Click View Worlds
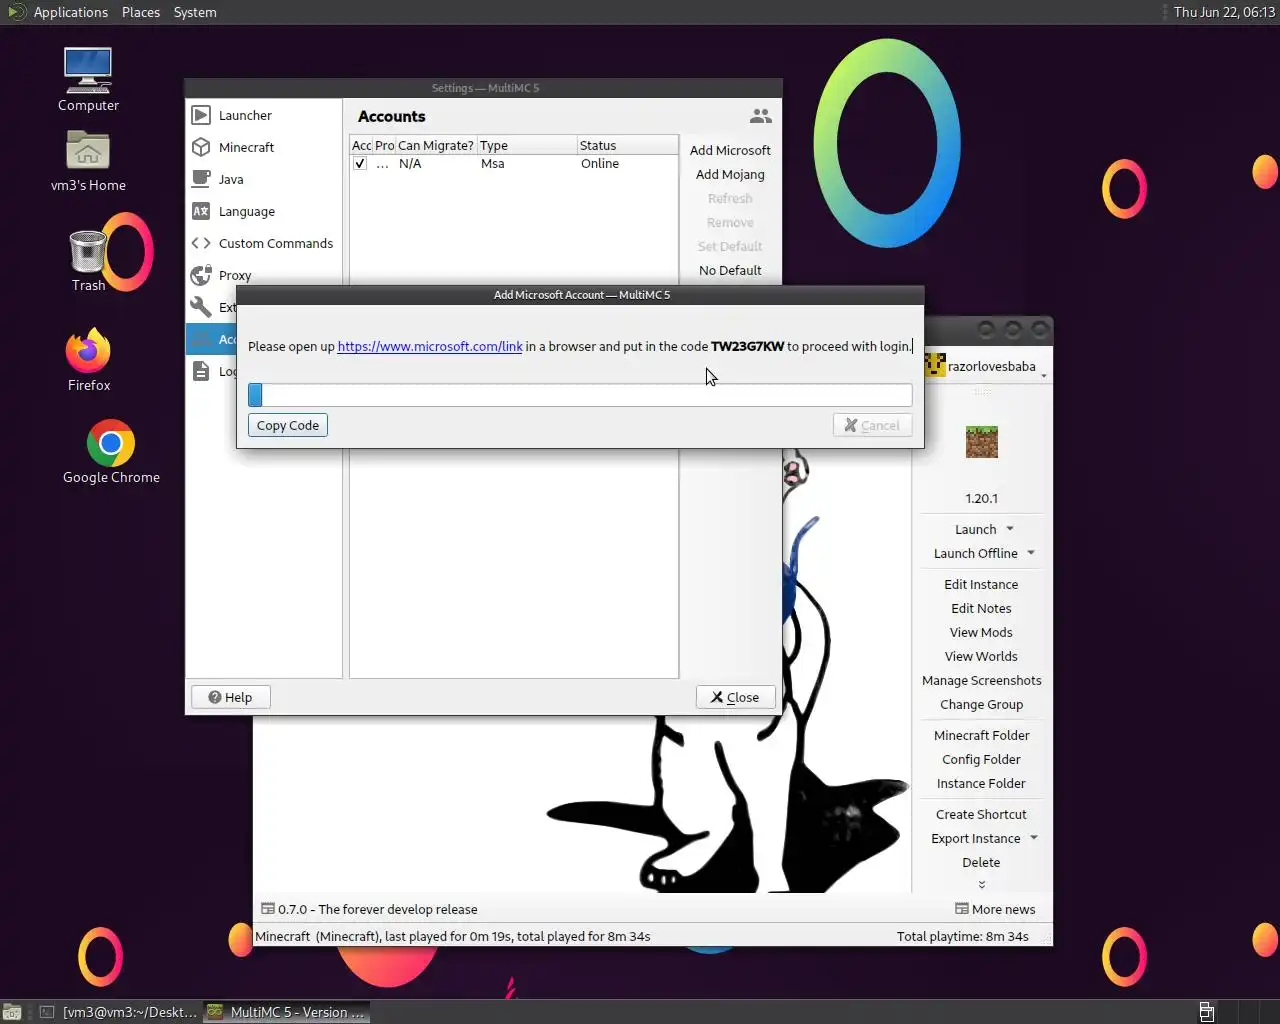Screen dimensions: 1280x1024 coord(981,656)
